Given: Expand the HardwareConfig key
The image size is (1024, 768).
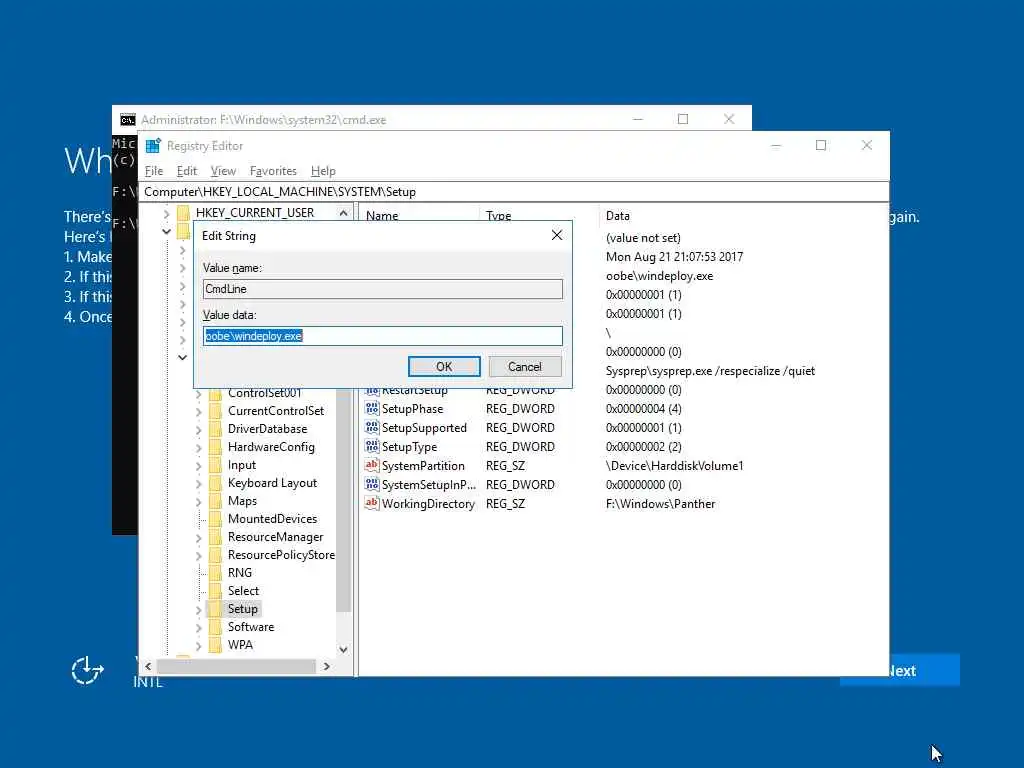Looking at the screenshot, I should pyautogui.click(x=199, y=448).
